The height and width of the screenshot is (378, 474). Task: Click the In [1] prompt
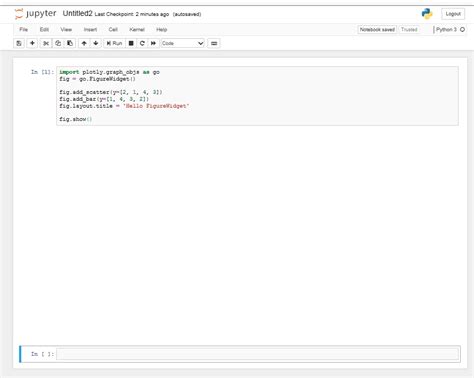(42, 72)
